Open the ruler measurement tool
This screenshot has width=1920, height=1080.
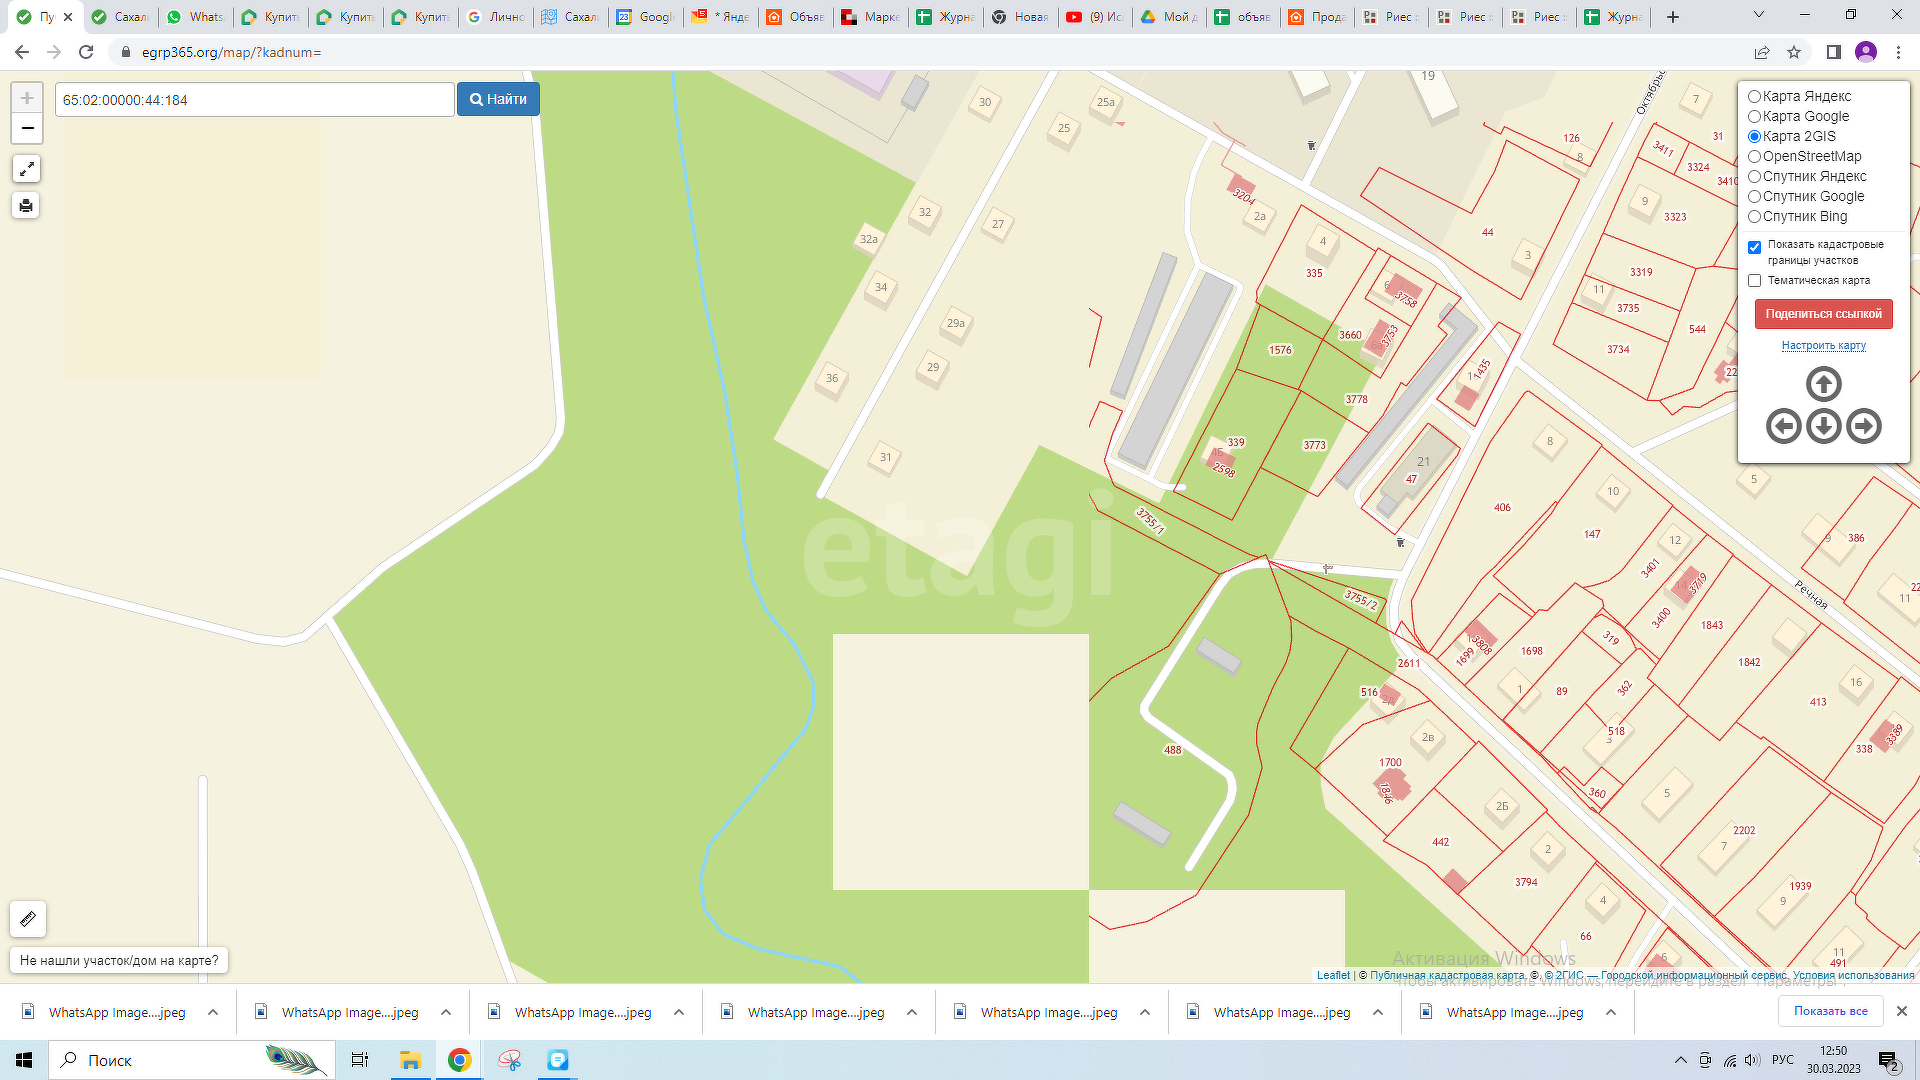pos(28,918)
